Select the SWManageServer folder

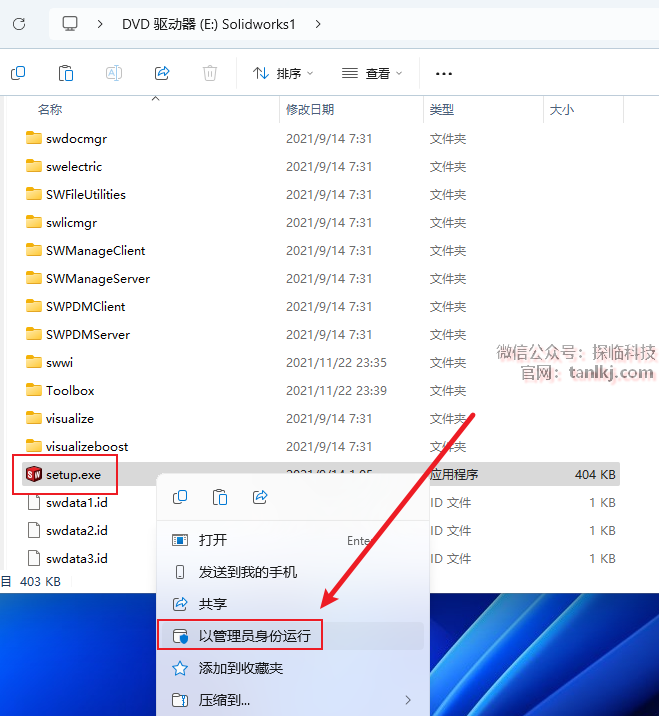click(88, 279)
